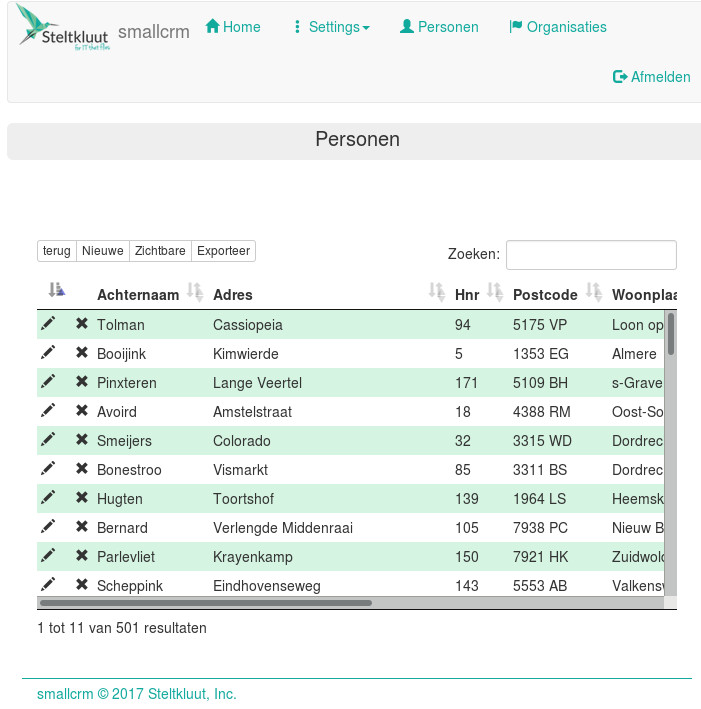Screen dimensions: 701x709
Task: Select the Almere woonplaats cell
Action: (634, 354)
